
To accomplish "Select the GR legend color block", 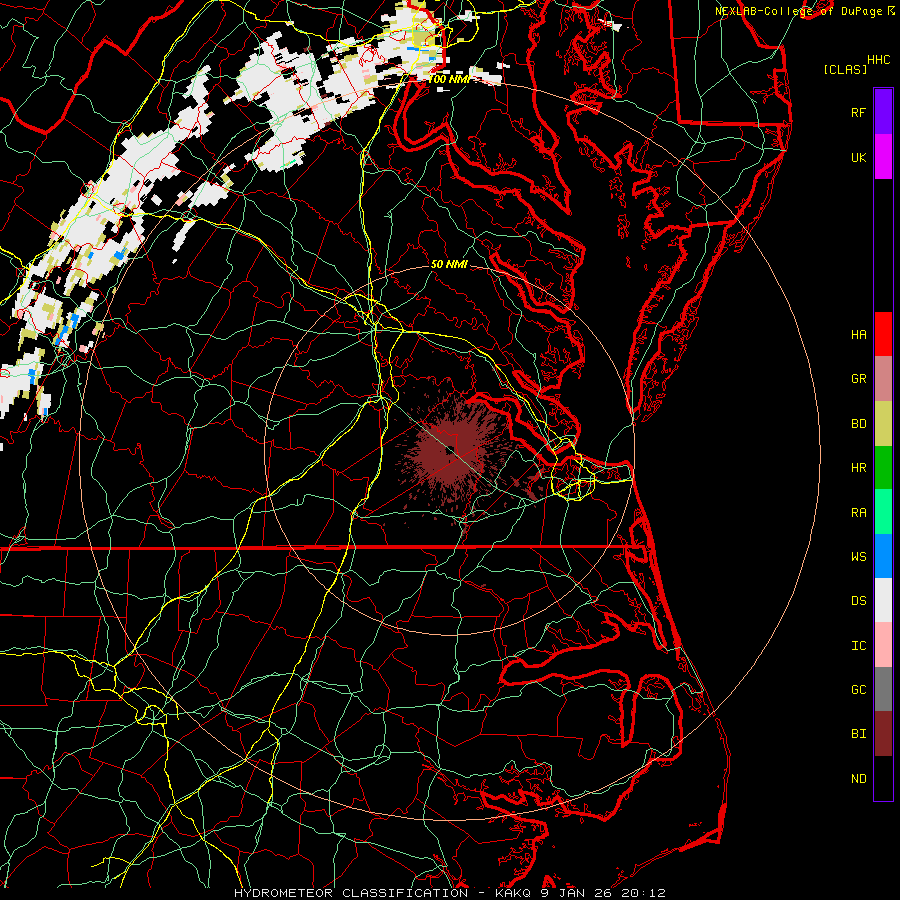I will tap(883, 379).
